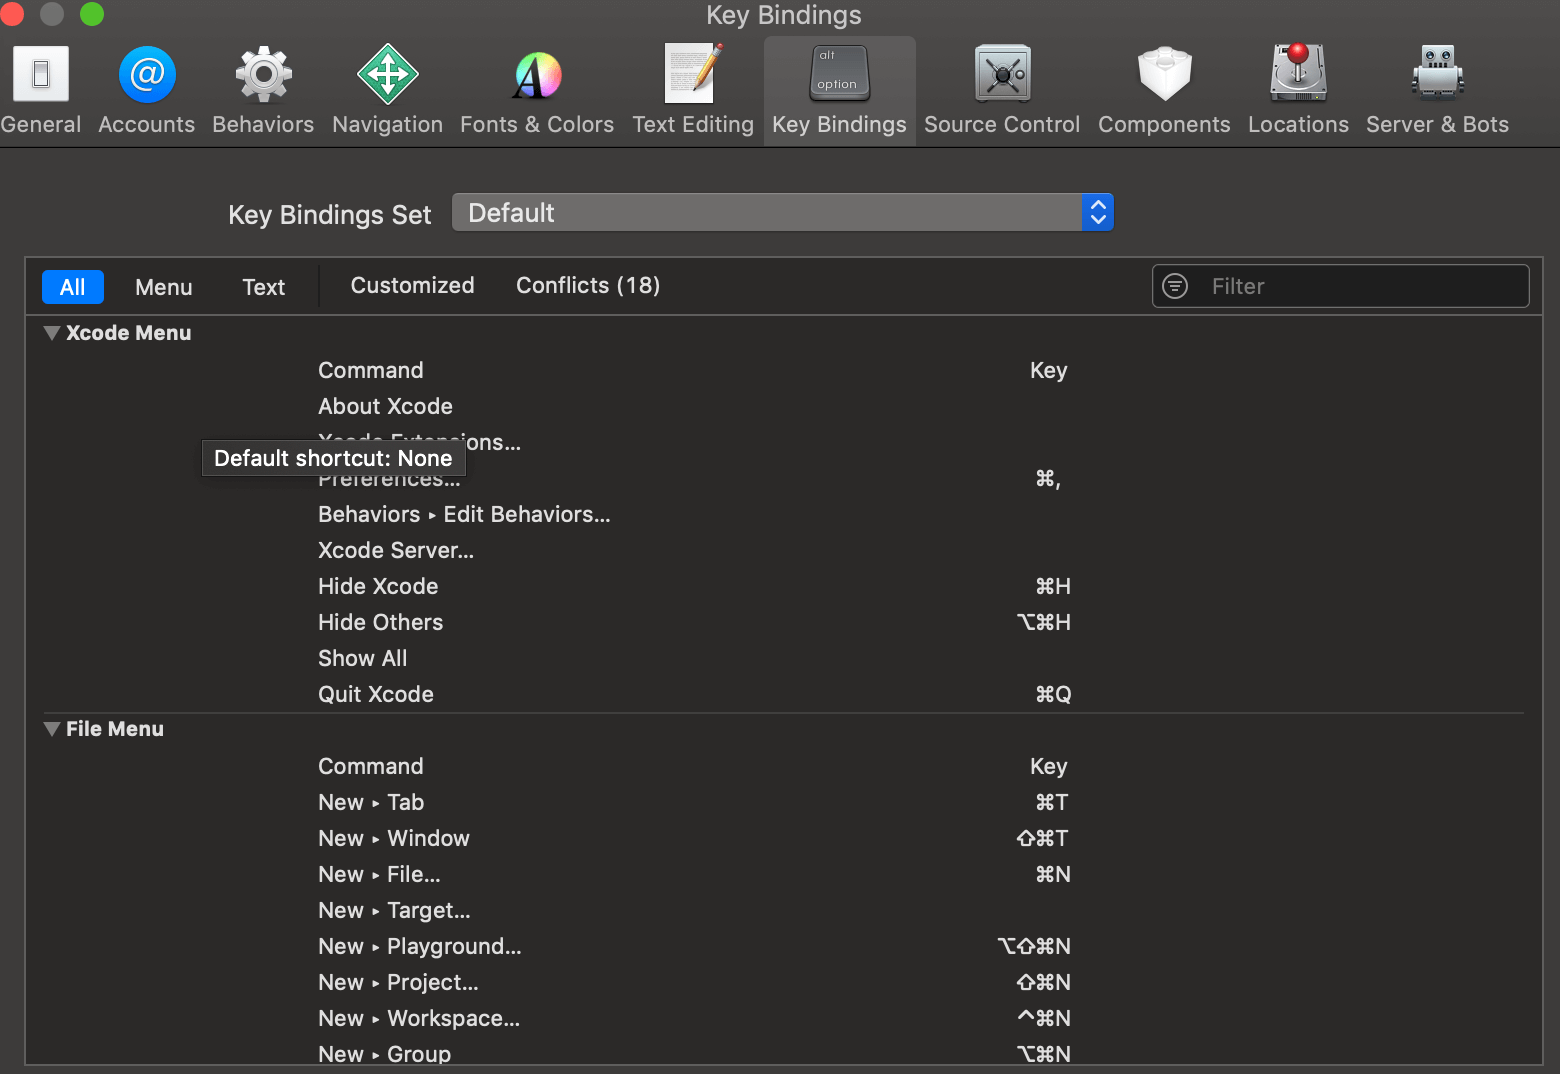The image size is (1560, 1074).
Task: Select the New Window command row
Action: pos(784,838)
